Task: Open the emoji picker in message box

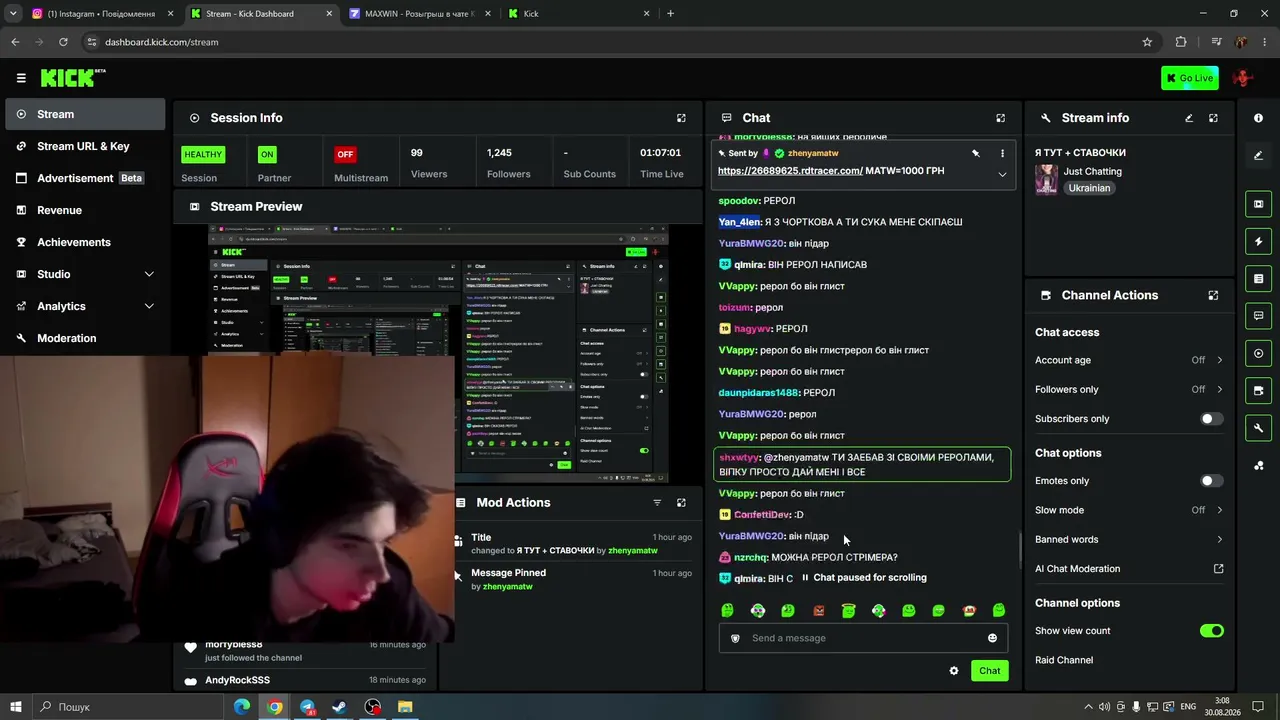Action: pyautogui.click(x=992, y=638)
